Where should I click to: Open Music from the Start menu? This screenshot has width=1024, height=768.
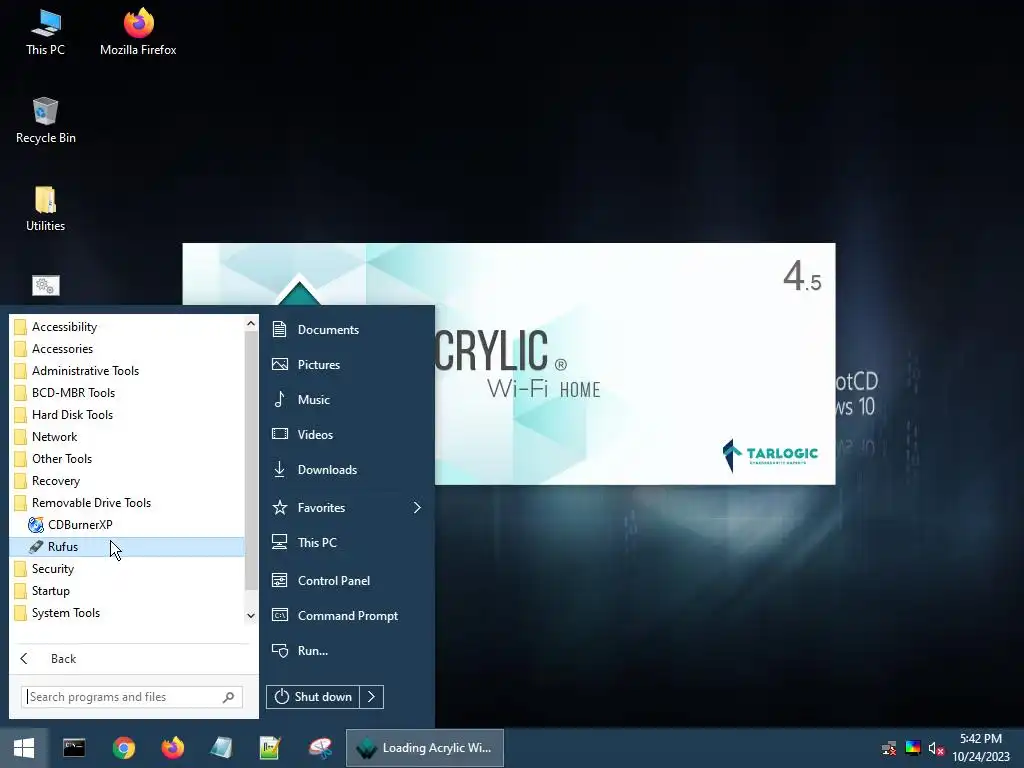[x=347, y=400]
